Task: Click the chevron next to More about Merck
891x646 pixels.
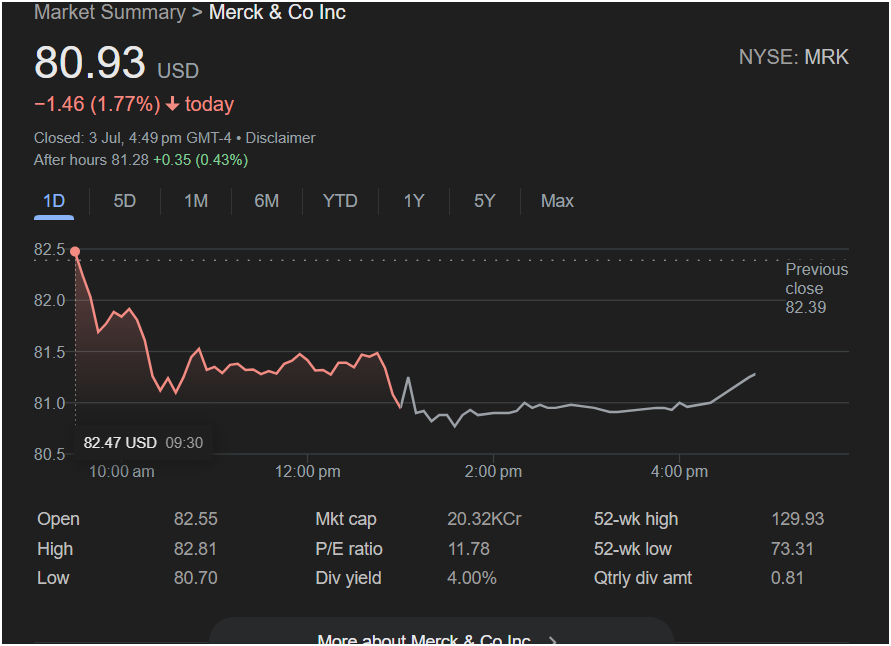Action: pyautogui.click(x=553, y=641)
